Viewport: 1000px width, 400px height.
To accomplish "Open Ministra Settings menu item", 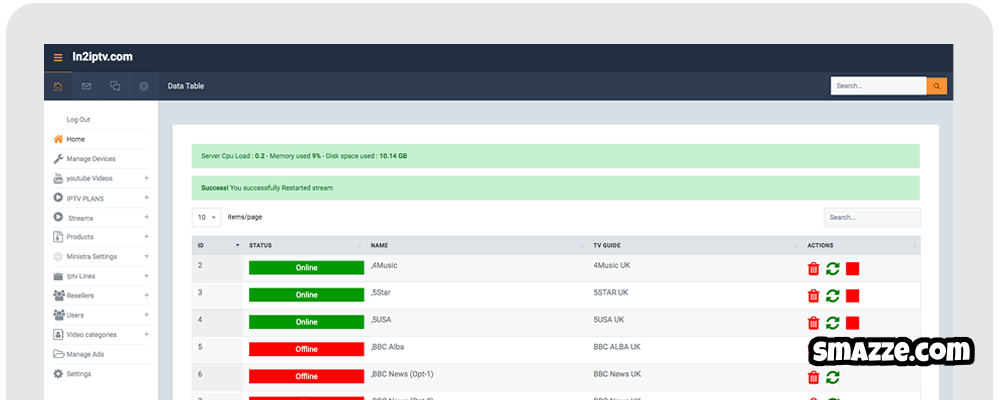I will click(92, 256).
